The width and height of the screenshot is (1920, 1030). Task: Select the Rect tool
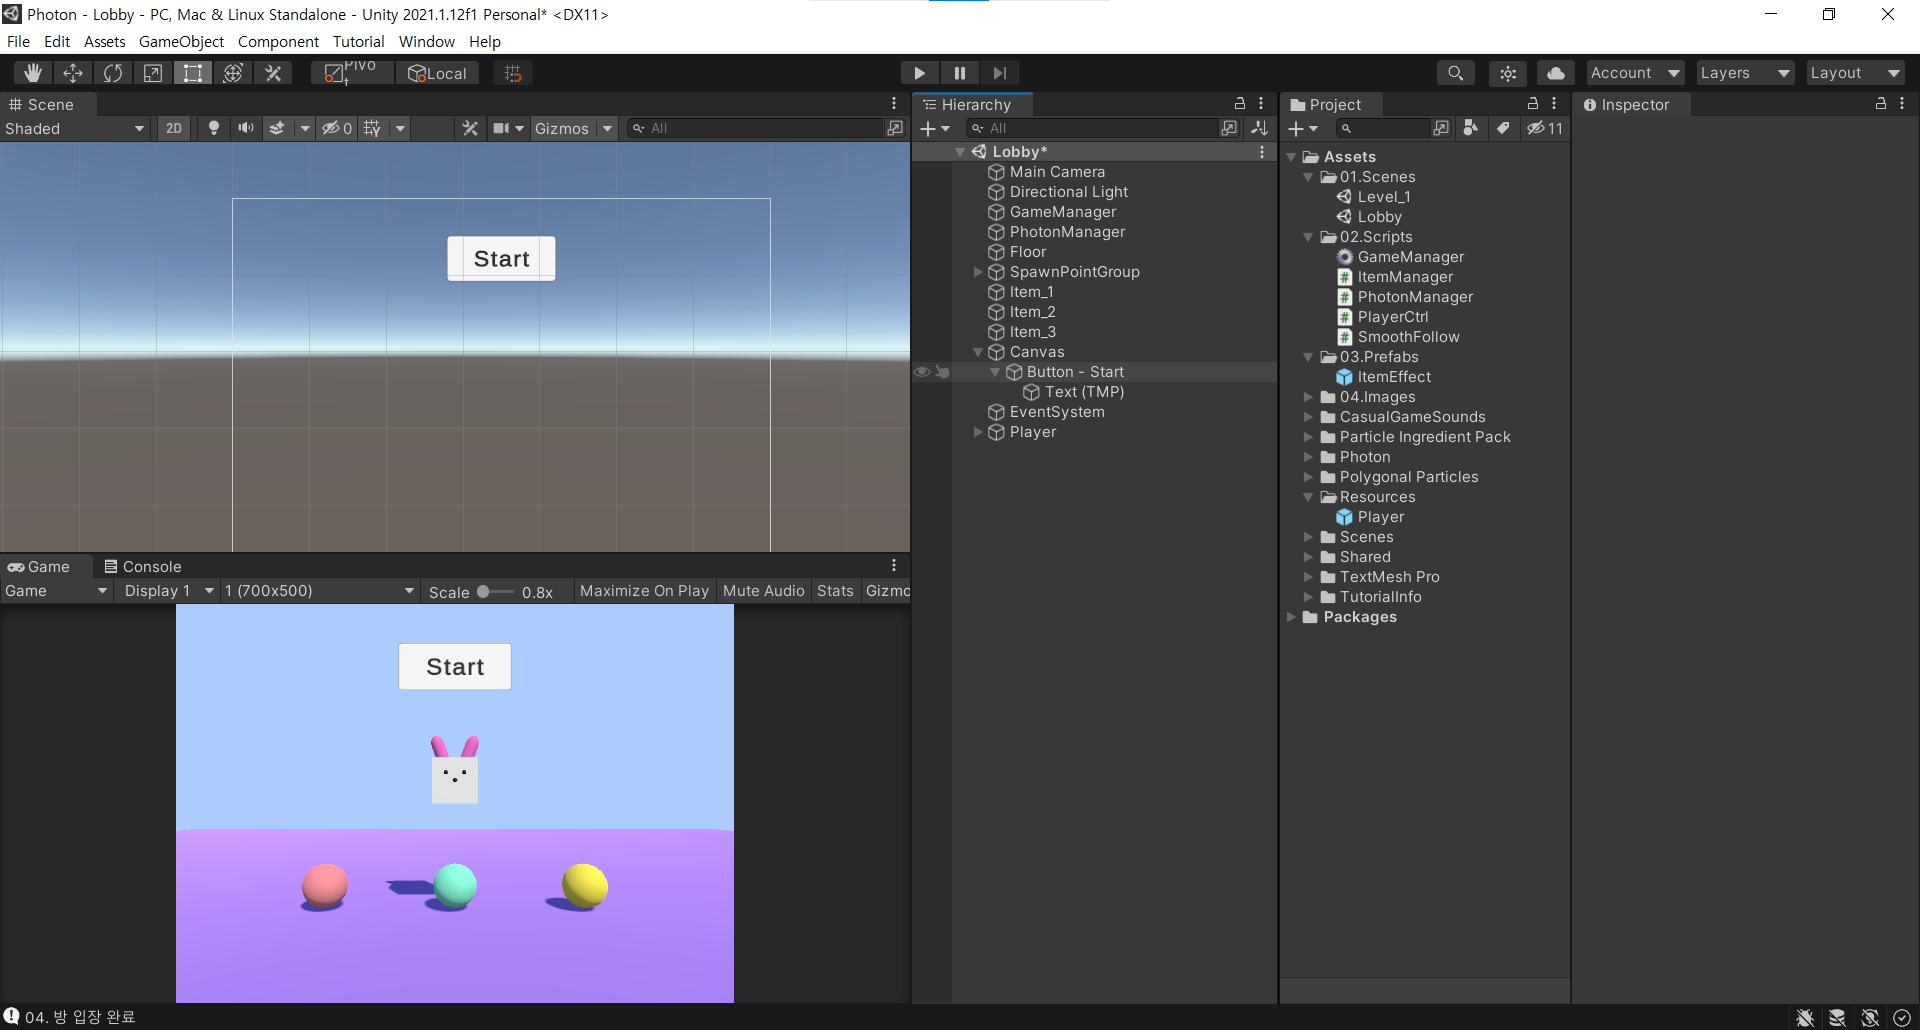193,73
